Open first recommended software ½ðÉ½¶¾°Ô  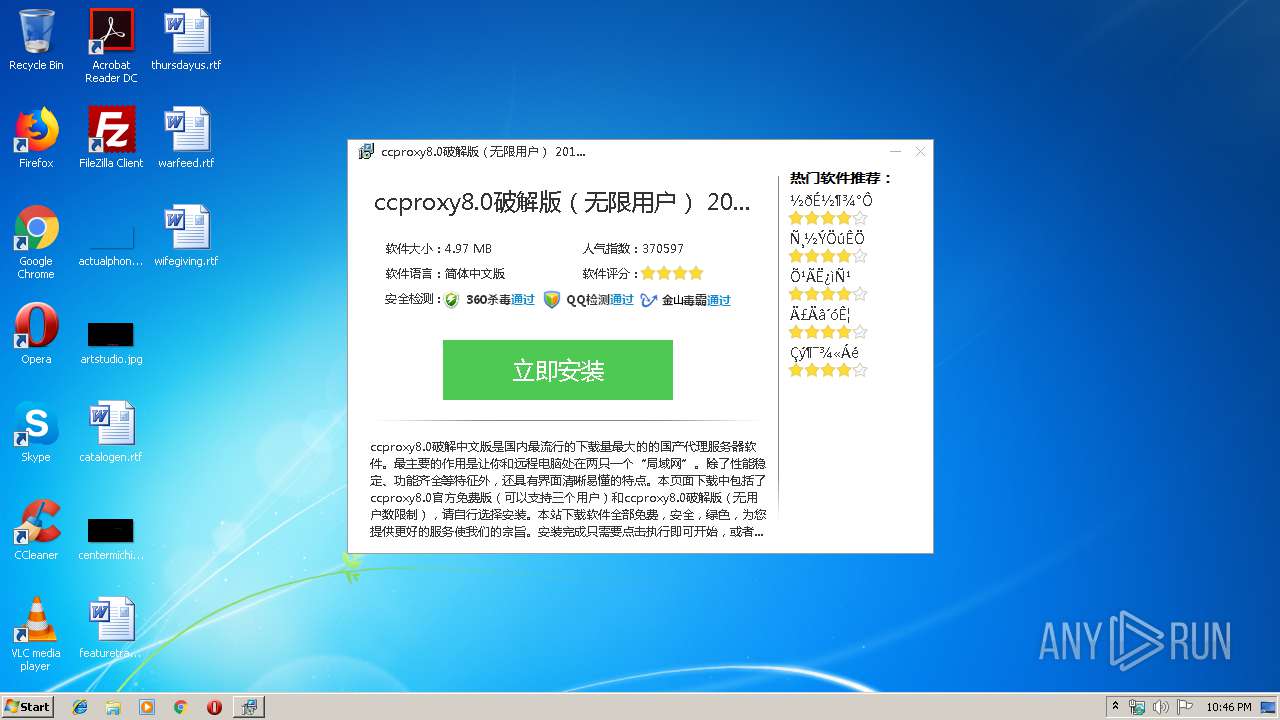pyautogui.click(x=830, y=200)
